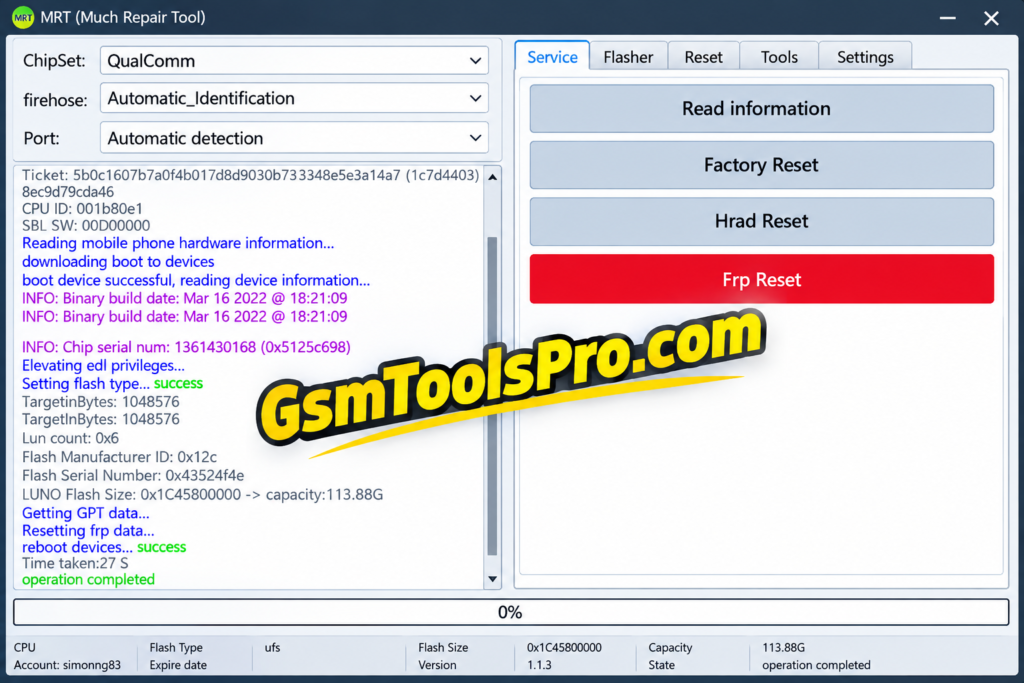Click the MRT logo icon in title bar
The width and height of the screenshot is (1024, 683).
click(23, 18)
